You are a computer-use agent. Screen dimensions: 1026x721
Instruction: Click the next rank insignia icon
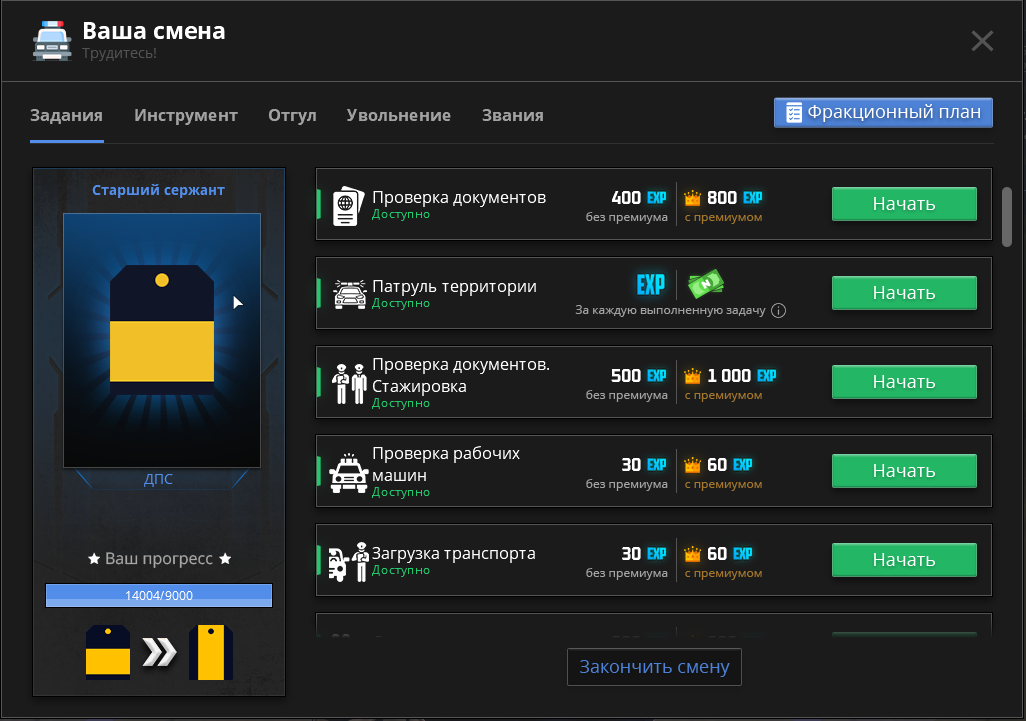211,652
